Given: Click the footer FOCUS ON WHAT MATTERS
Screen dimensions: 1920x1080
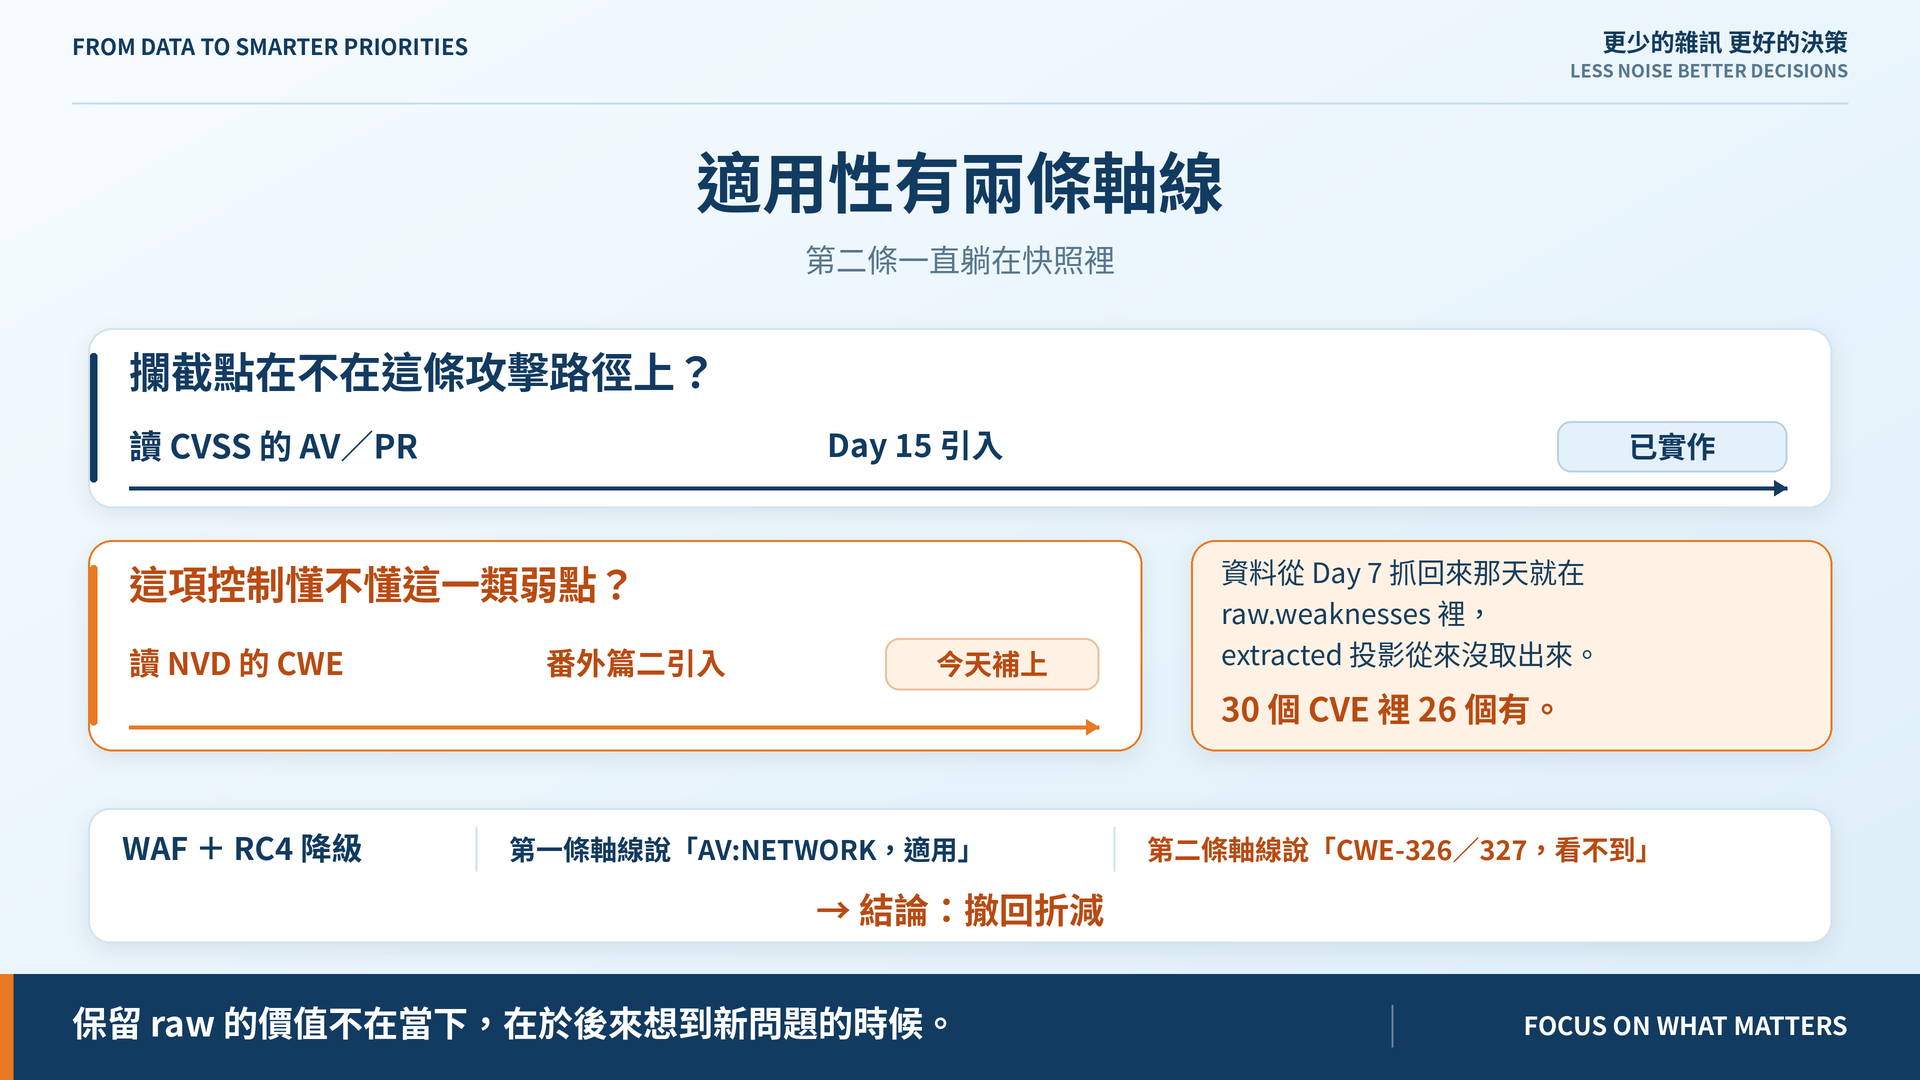Looking at the screenshot, I should point(1685,1026).
